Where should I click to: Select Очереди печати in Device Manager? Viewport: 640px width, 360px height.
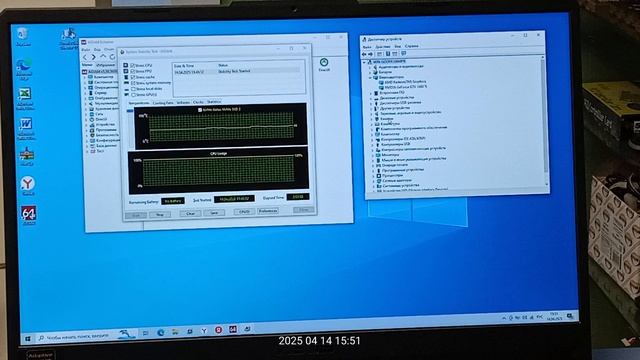click(396, 165)
